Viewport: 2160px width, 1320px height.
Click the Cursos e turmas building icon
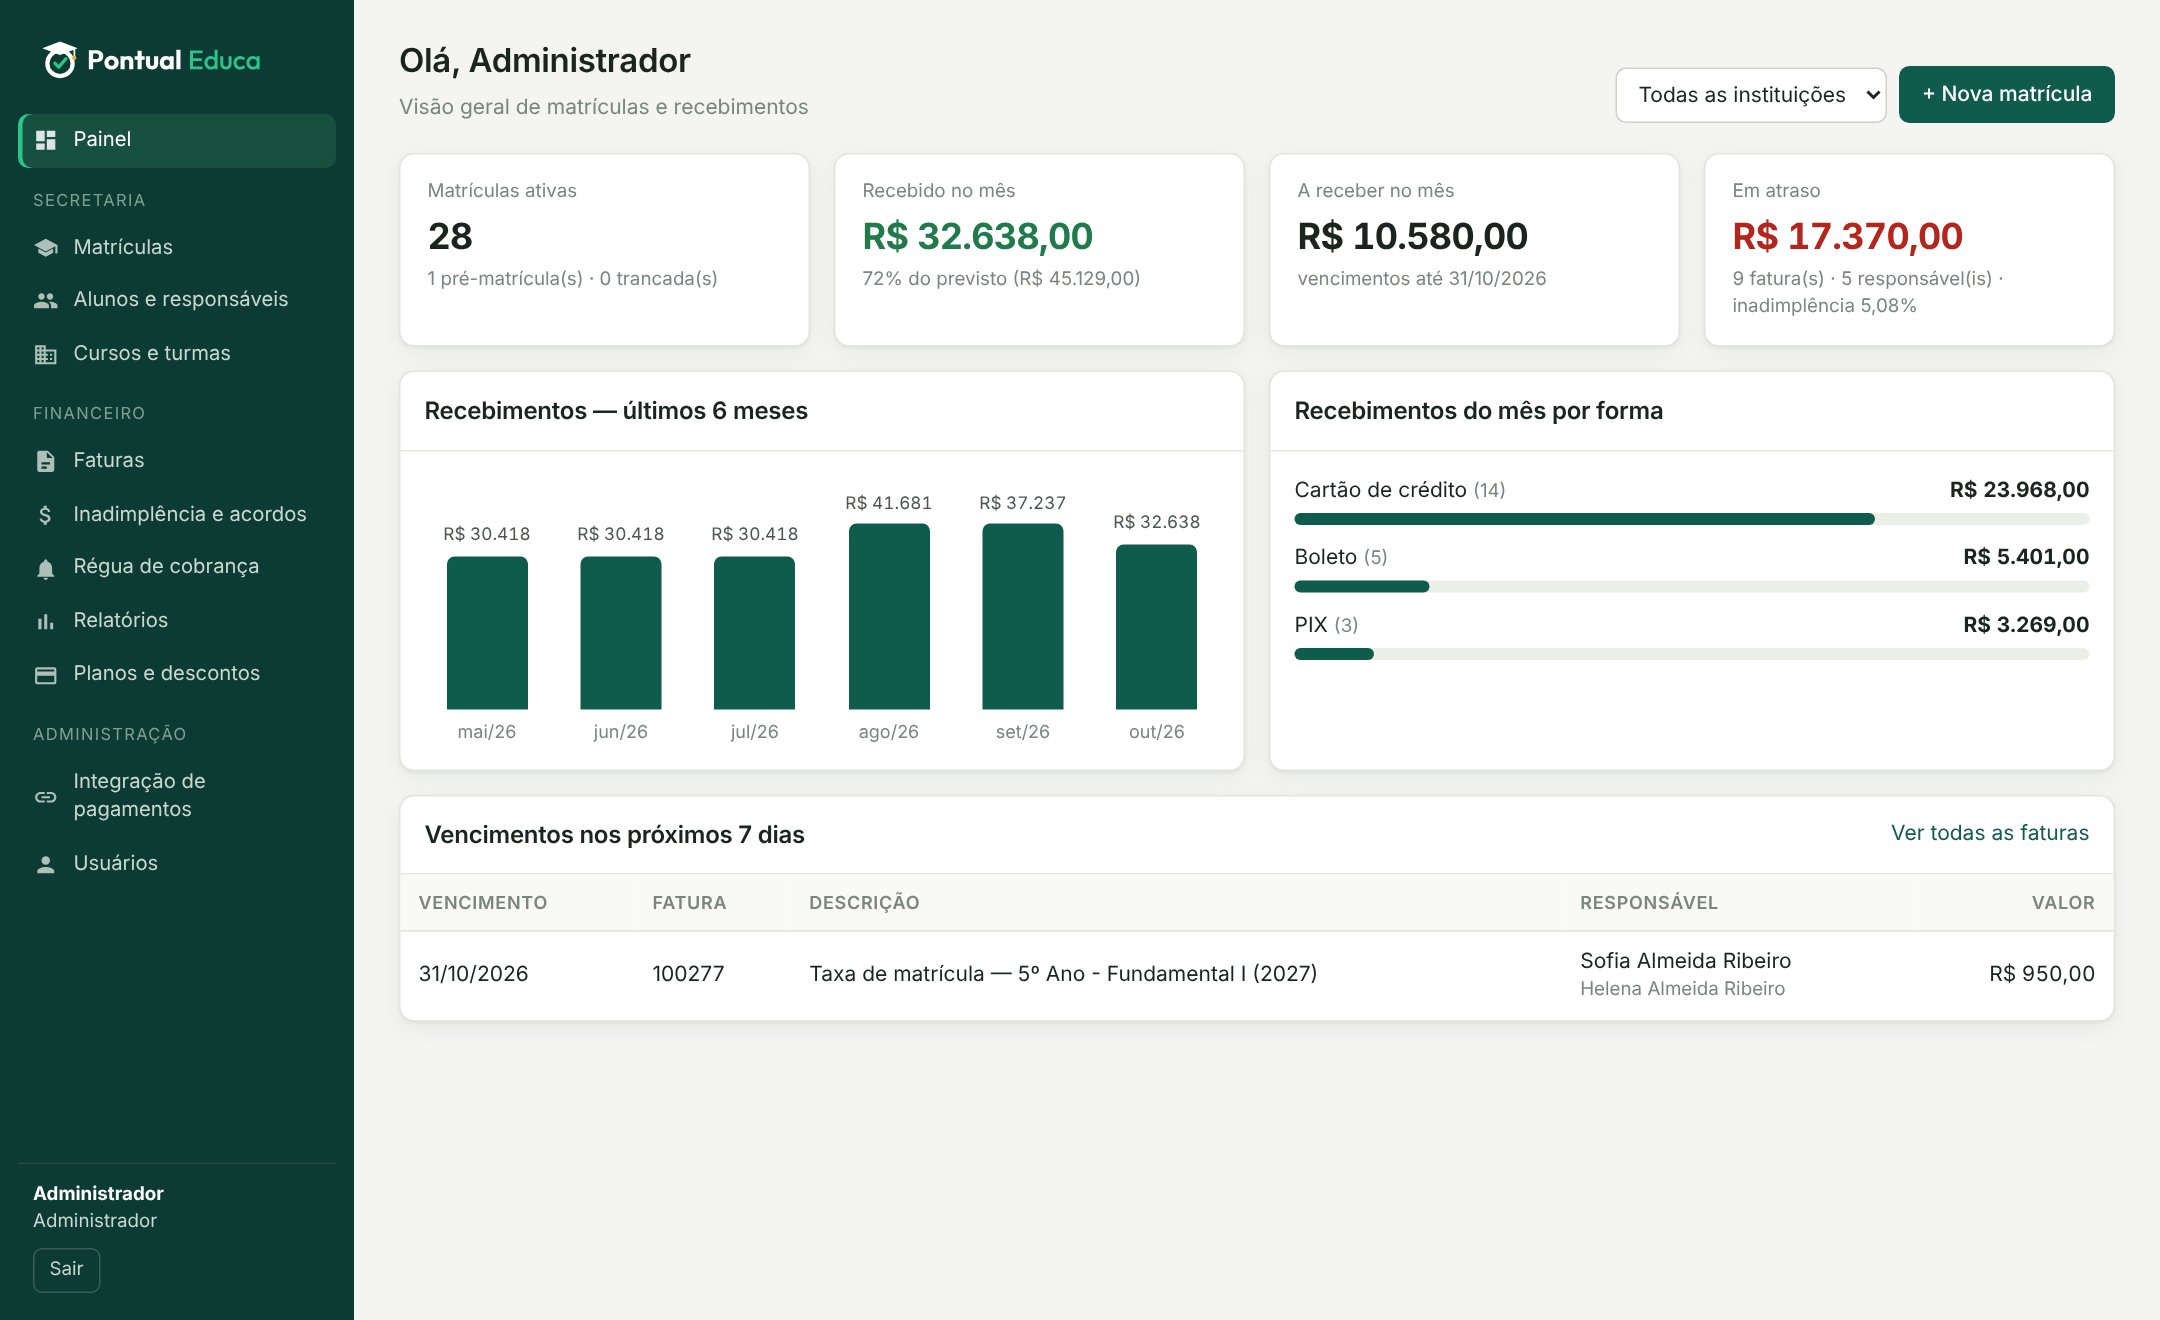46,354
